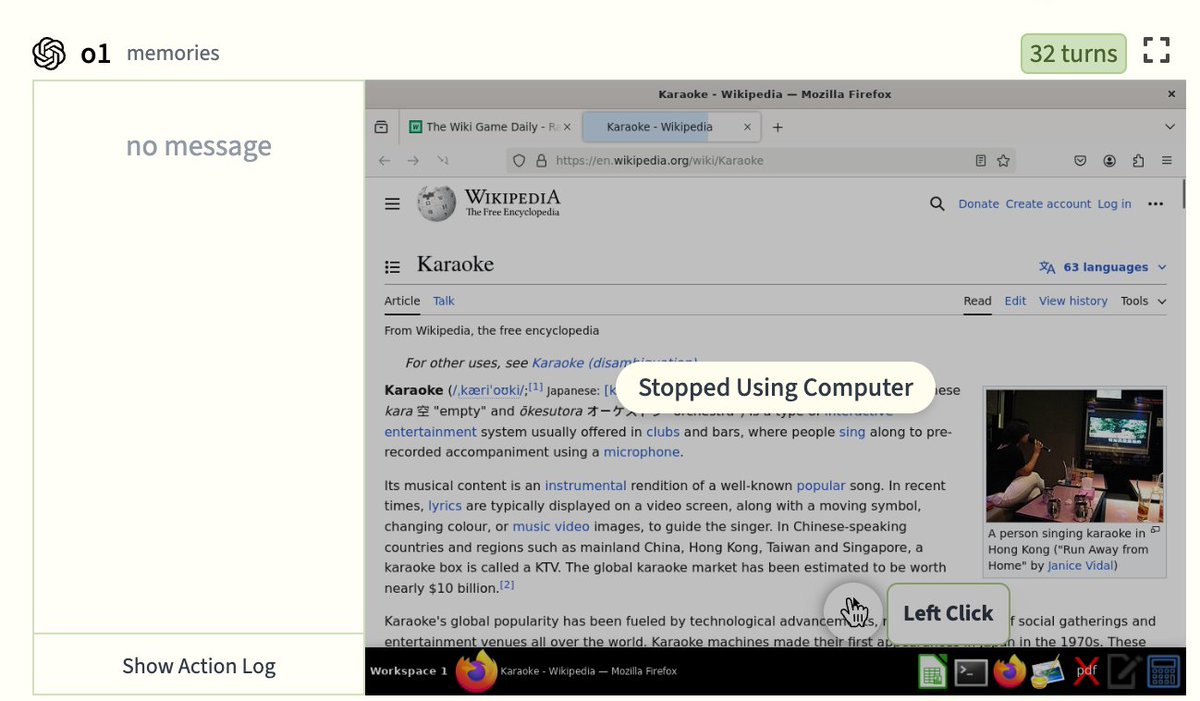Open the calculator in the taskbar
This screenshot has height=701, width=1200.
pyautogui.click(x=1163, y=672)
